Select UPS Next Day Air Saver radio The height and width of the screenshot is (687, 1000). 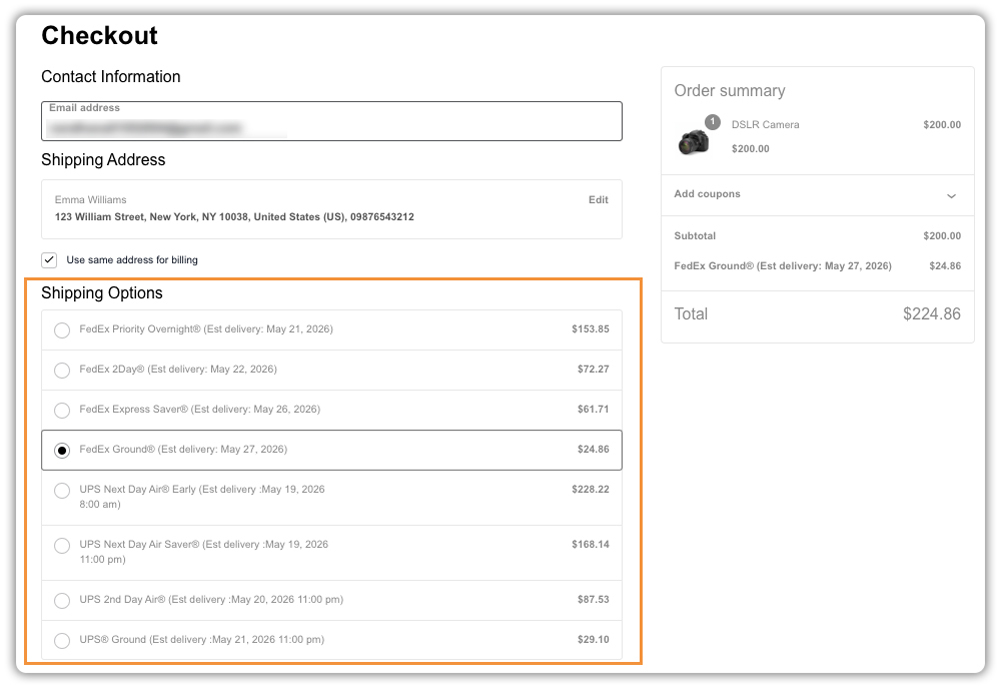click(62, 545)
